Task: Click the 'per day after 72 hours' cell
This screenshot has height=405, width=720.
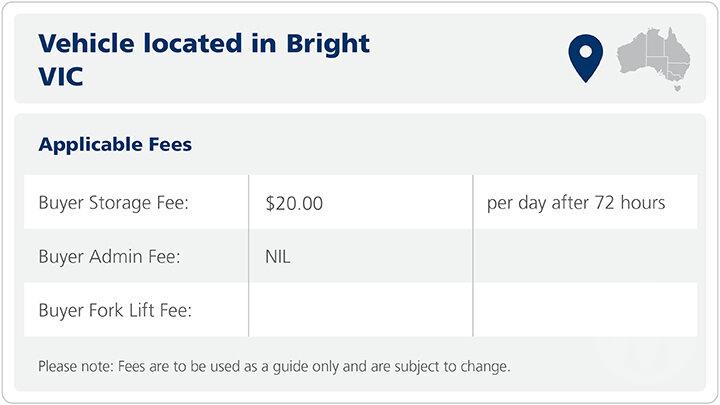Action: (x=576, y=203)
